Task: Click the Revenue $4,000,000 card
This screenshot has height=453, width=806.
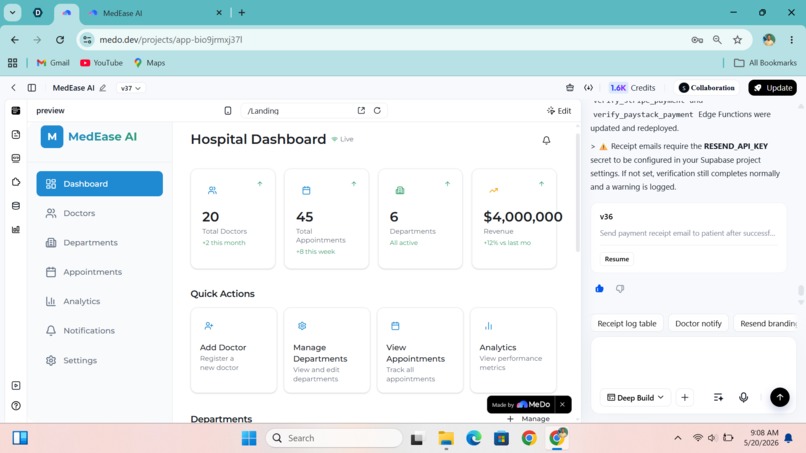Action: pyautogui.click(x=514, y=219)
